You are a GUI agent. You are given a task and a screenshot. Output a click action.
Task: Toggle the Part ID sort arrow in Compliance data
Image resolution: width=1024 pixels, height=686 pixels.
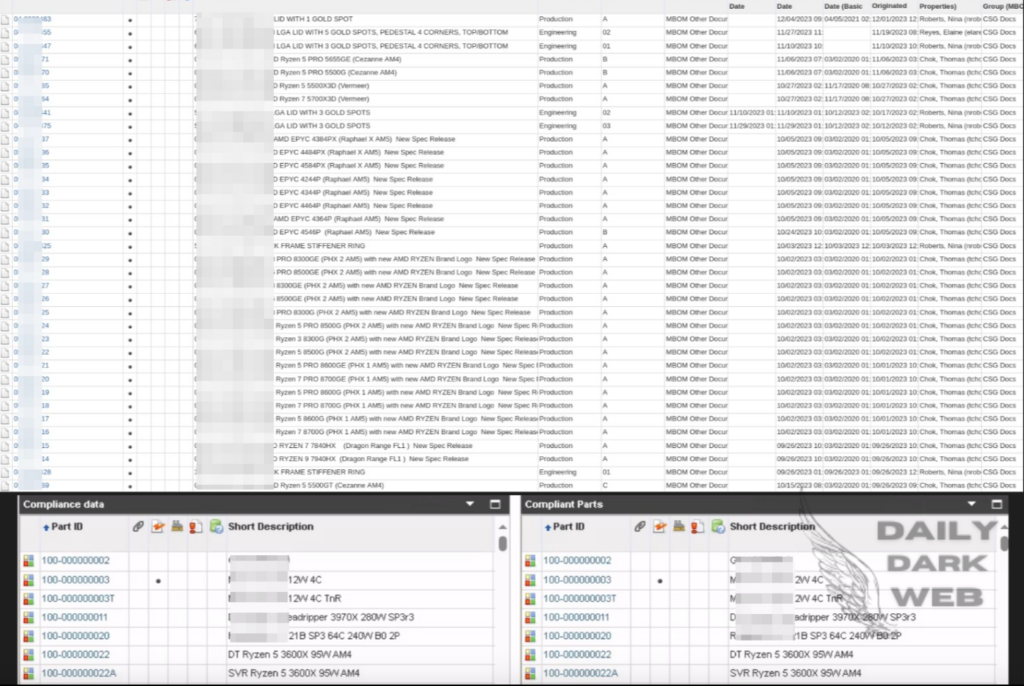tap(44, 526)
